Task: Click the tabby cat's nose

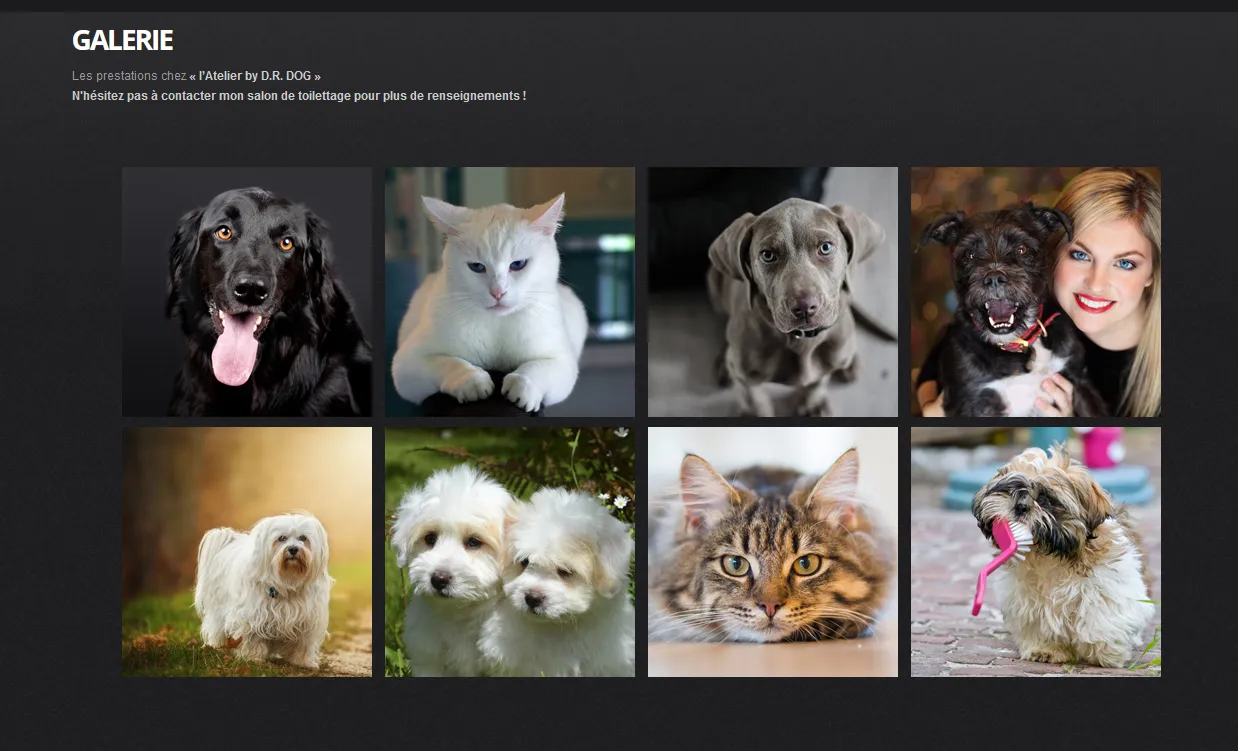Action: pyautogui.click(x=769, y=607)
